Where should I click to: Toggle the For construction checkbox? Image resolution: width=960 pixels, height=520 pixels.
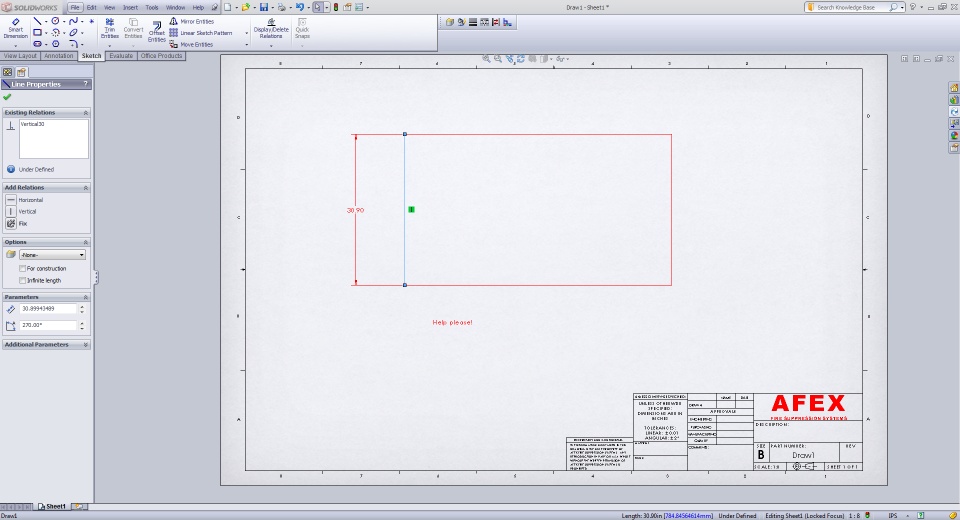(x=23, y=269)
